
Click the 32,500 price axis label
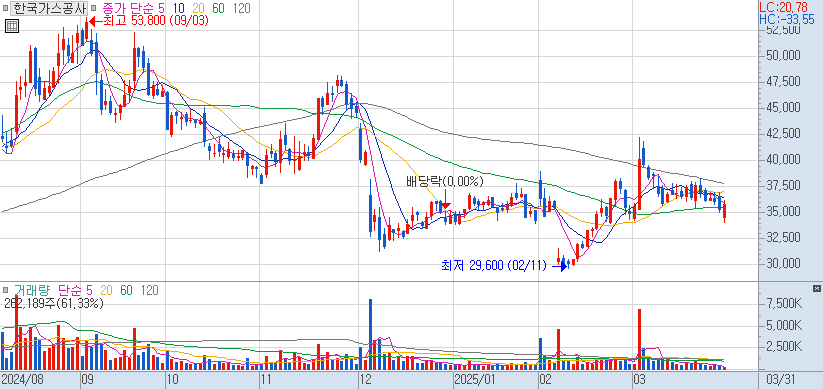(783, 238)
